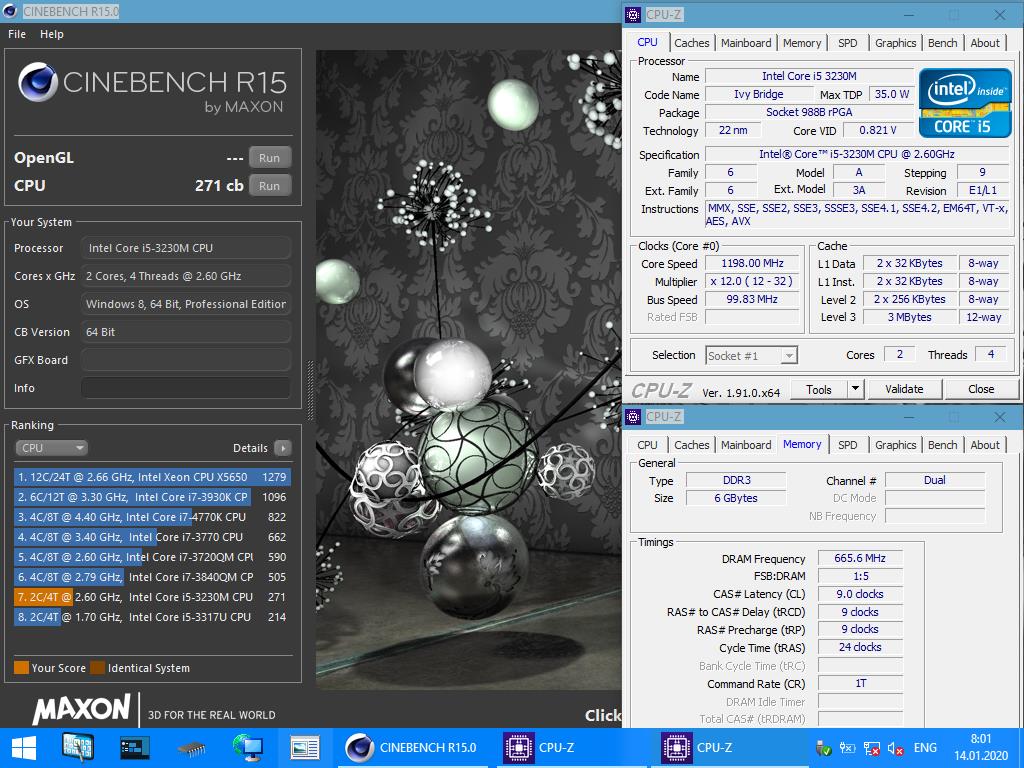Click the Processor field in Your System

coord(185,248)
